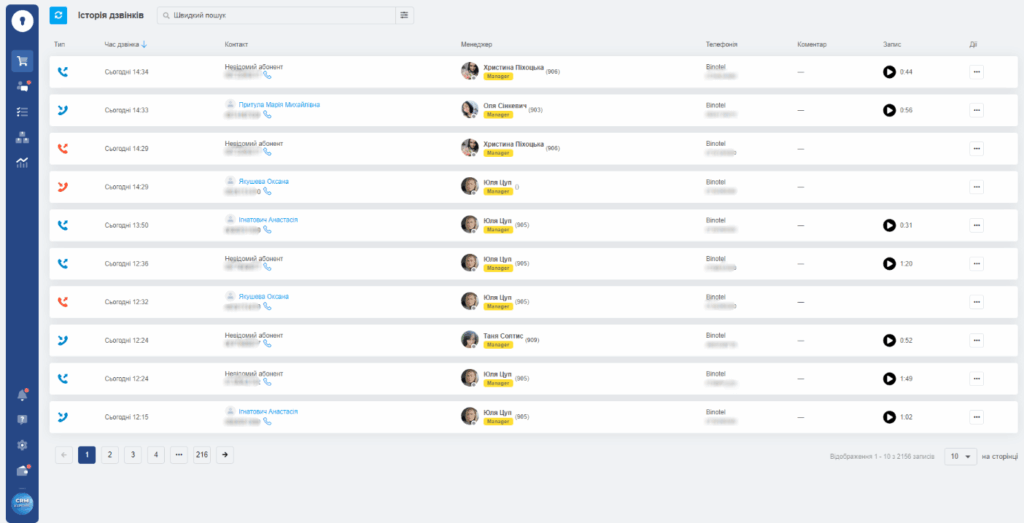Click the next page arrow button

[226, 455]
